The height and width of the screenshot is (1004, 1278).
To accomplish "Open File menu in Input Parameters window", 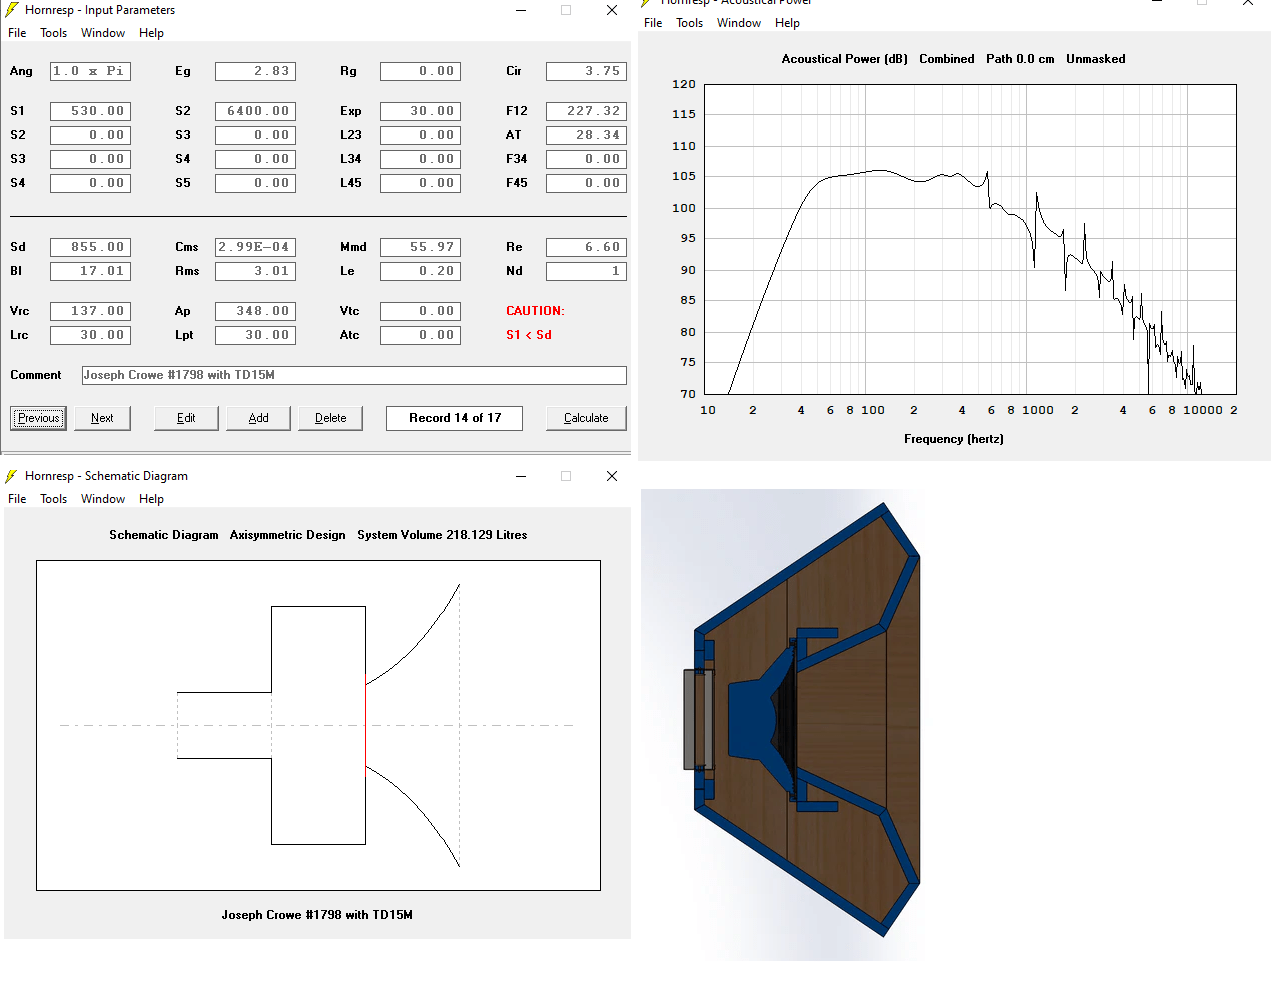I will pos(17,33).
